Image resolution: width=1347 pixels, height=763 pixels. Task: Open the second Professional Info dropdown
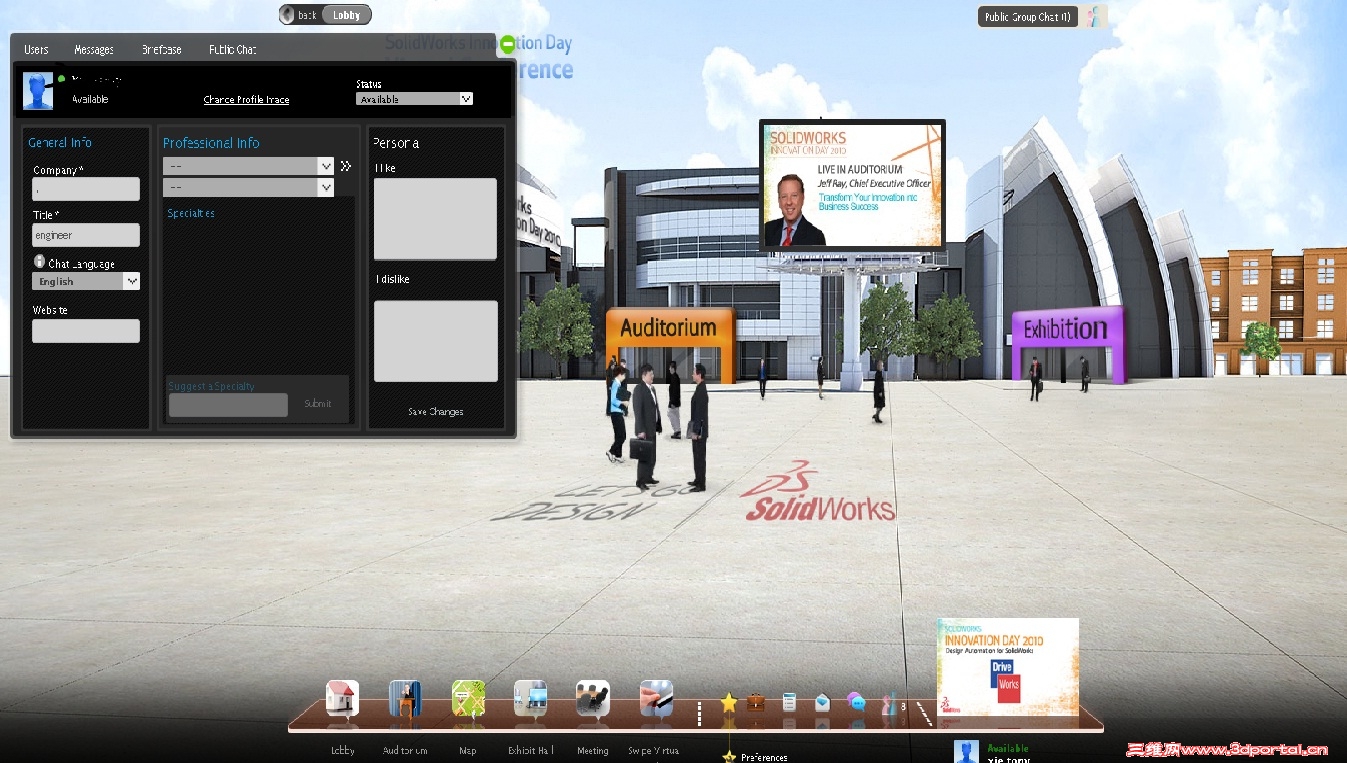click(248, 187)
